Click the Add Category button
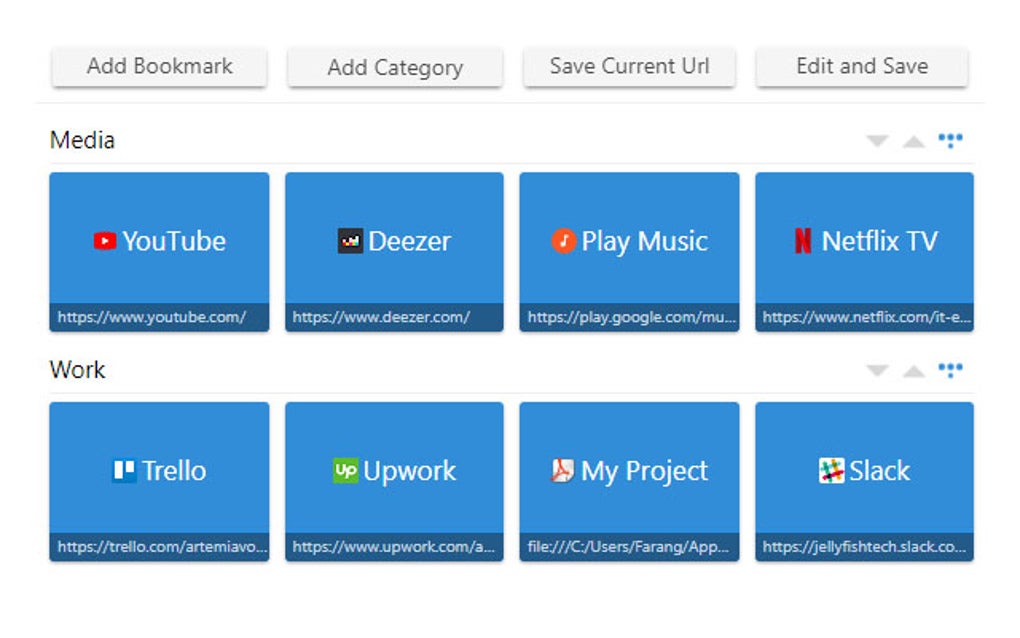This screenshot has width=1020, height=638. pyautogui.click(x=394, y=67)
